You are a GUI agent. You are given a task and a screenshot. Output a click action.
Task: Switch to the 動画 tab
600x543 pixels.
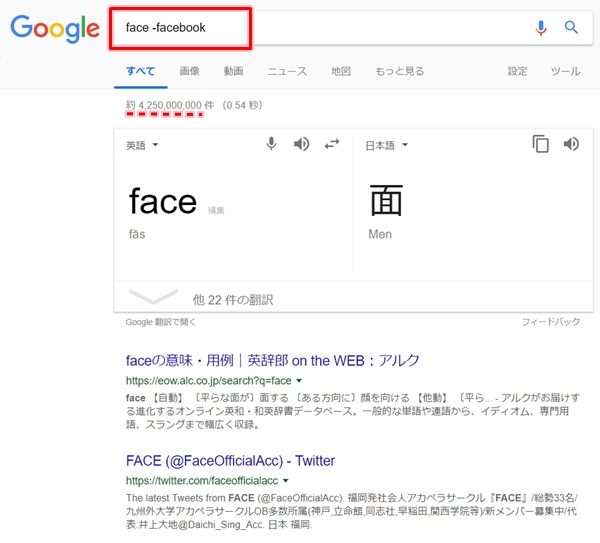(233, 71)
